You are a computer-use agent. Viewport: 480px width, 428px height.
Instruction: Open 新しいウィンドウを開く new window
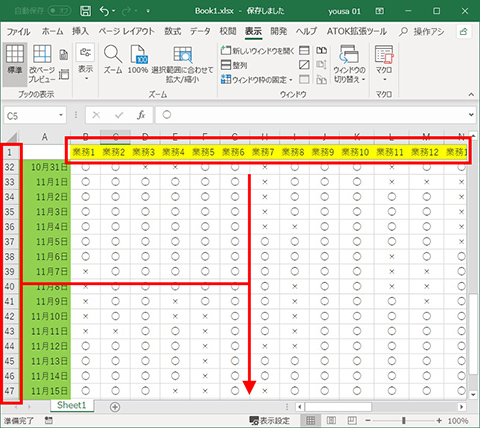[257, 51]
